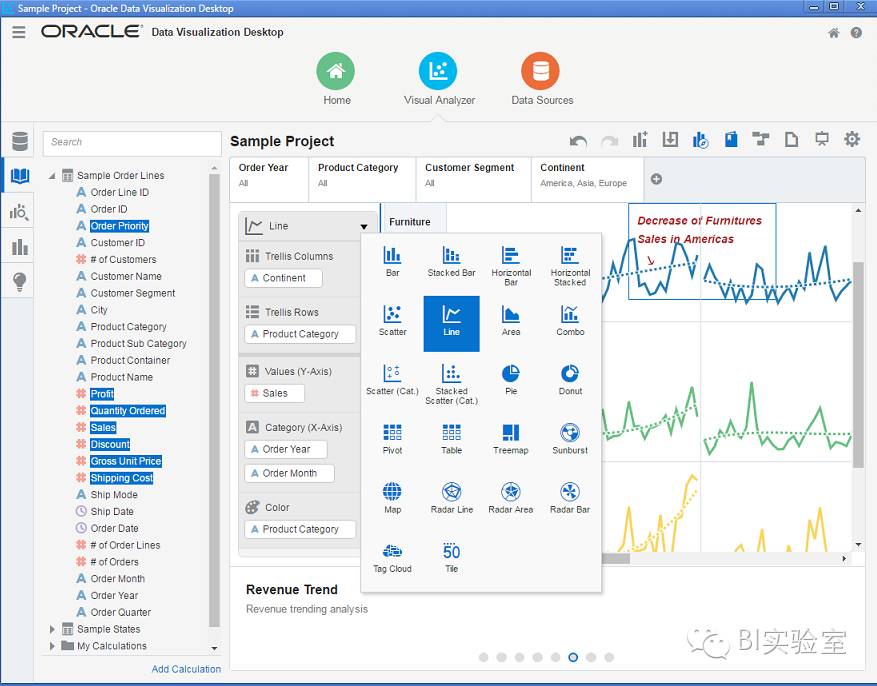
Task: Click the lightbulb insights icon in sidebar
Action: tap(18, 281)
